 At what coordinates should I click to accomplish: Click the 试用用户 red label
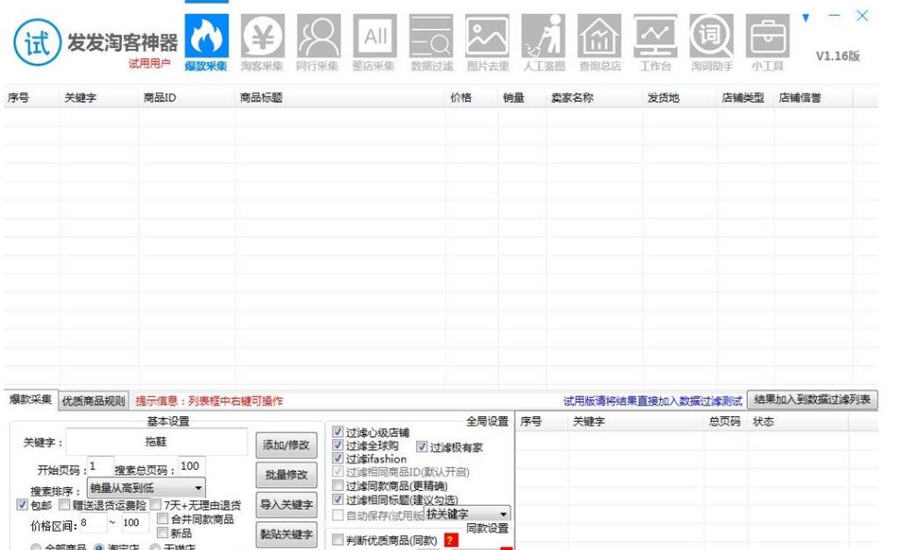click(149, 63)
